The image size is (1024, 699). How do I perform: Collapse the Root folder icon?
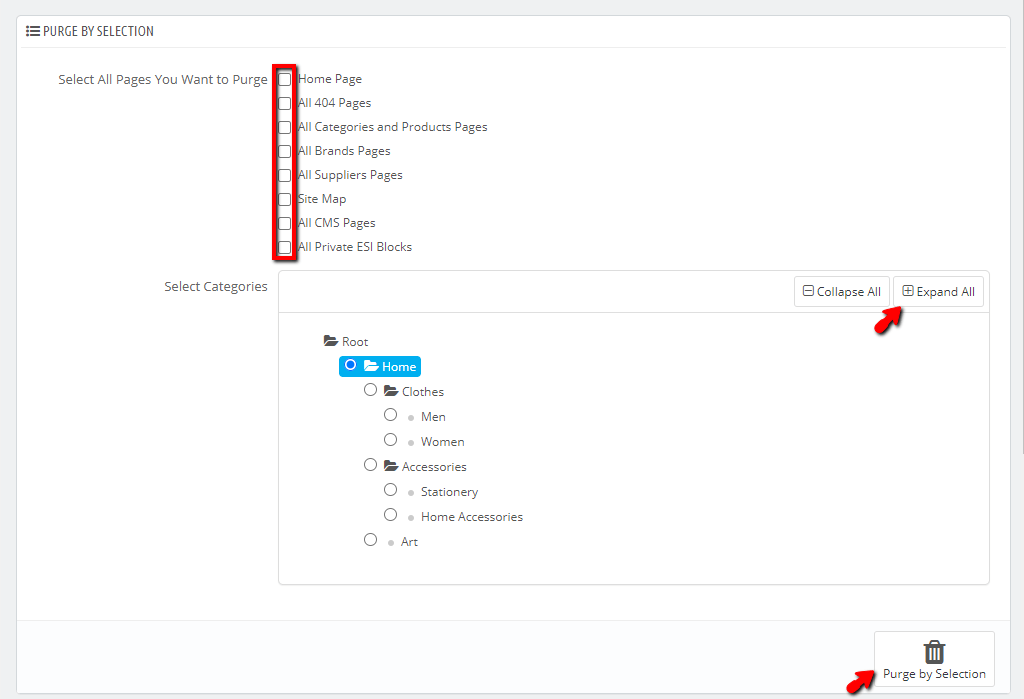[331, 341]
